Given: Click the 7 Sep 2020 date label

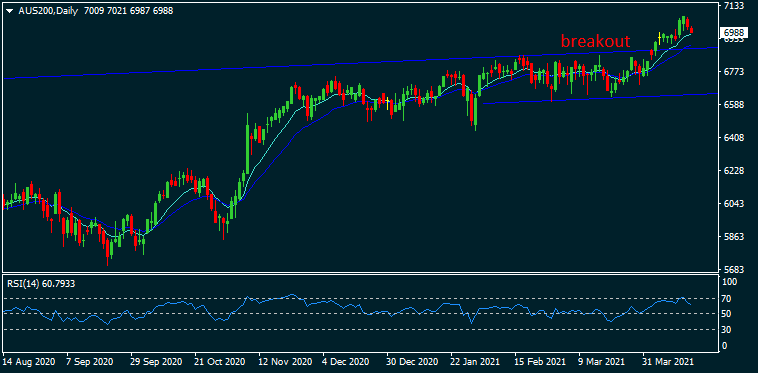Looking at the screenshot, I should [89, 361].
